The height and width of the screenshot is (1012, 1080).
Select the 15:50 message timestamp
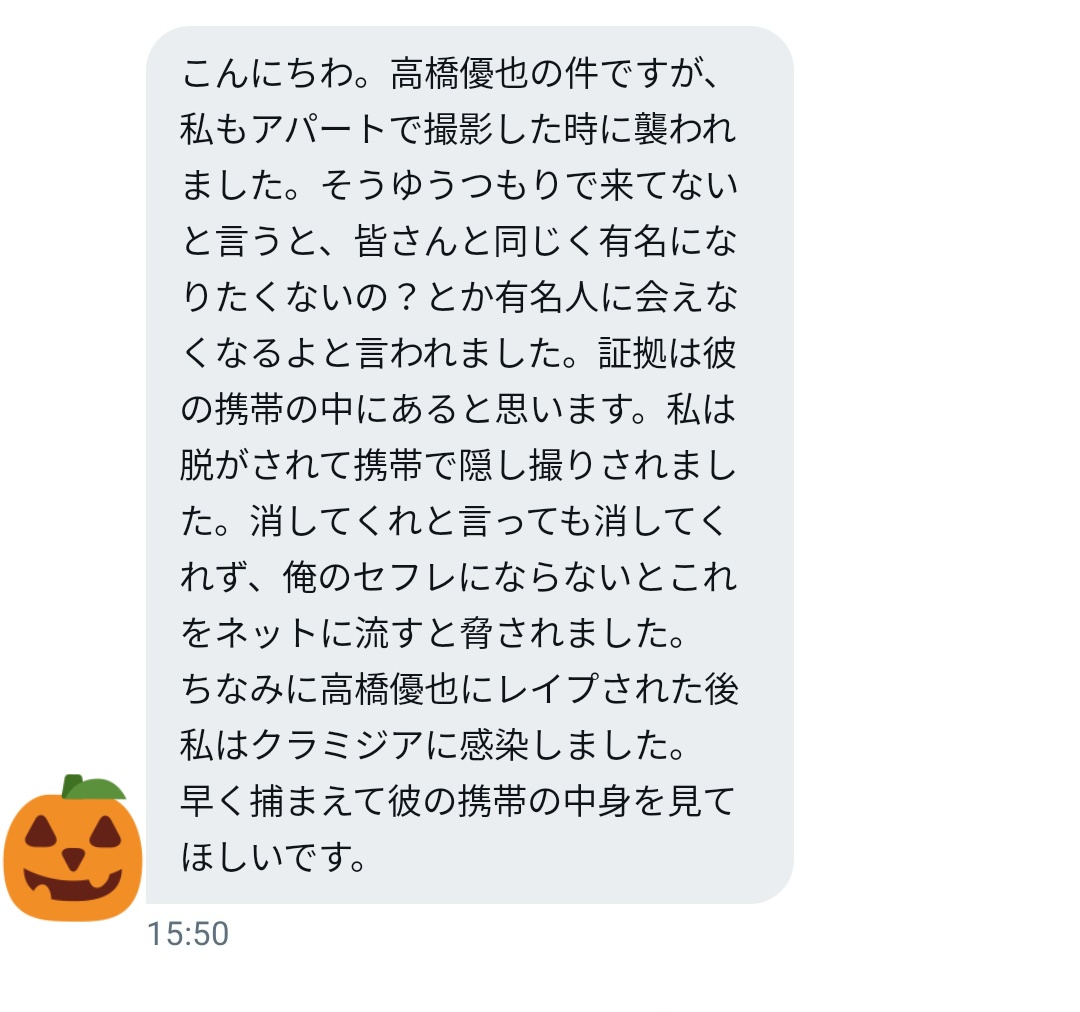(x=187, y=934)
